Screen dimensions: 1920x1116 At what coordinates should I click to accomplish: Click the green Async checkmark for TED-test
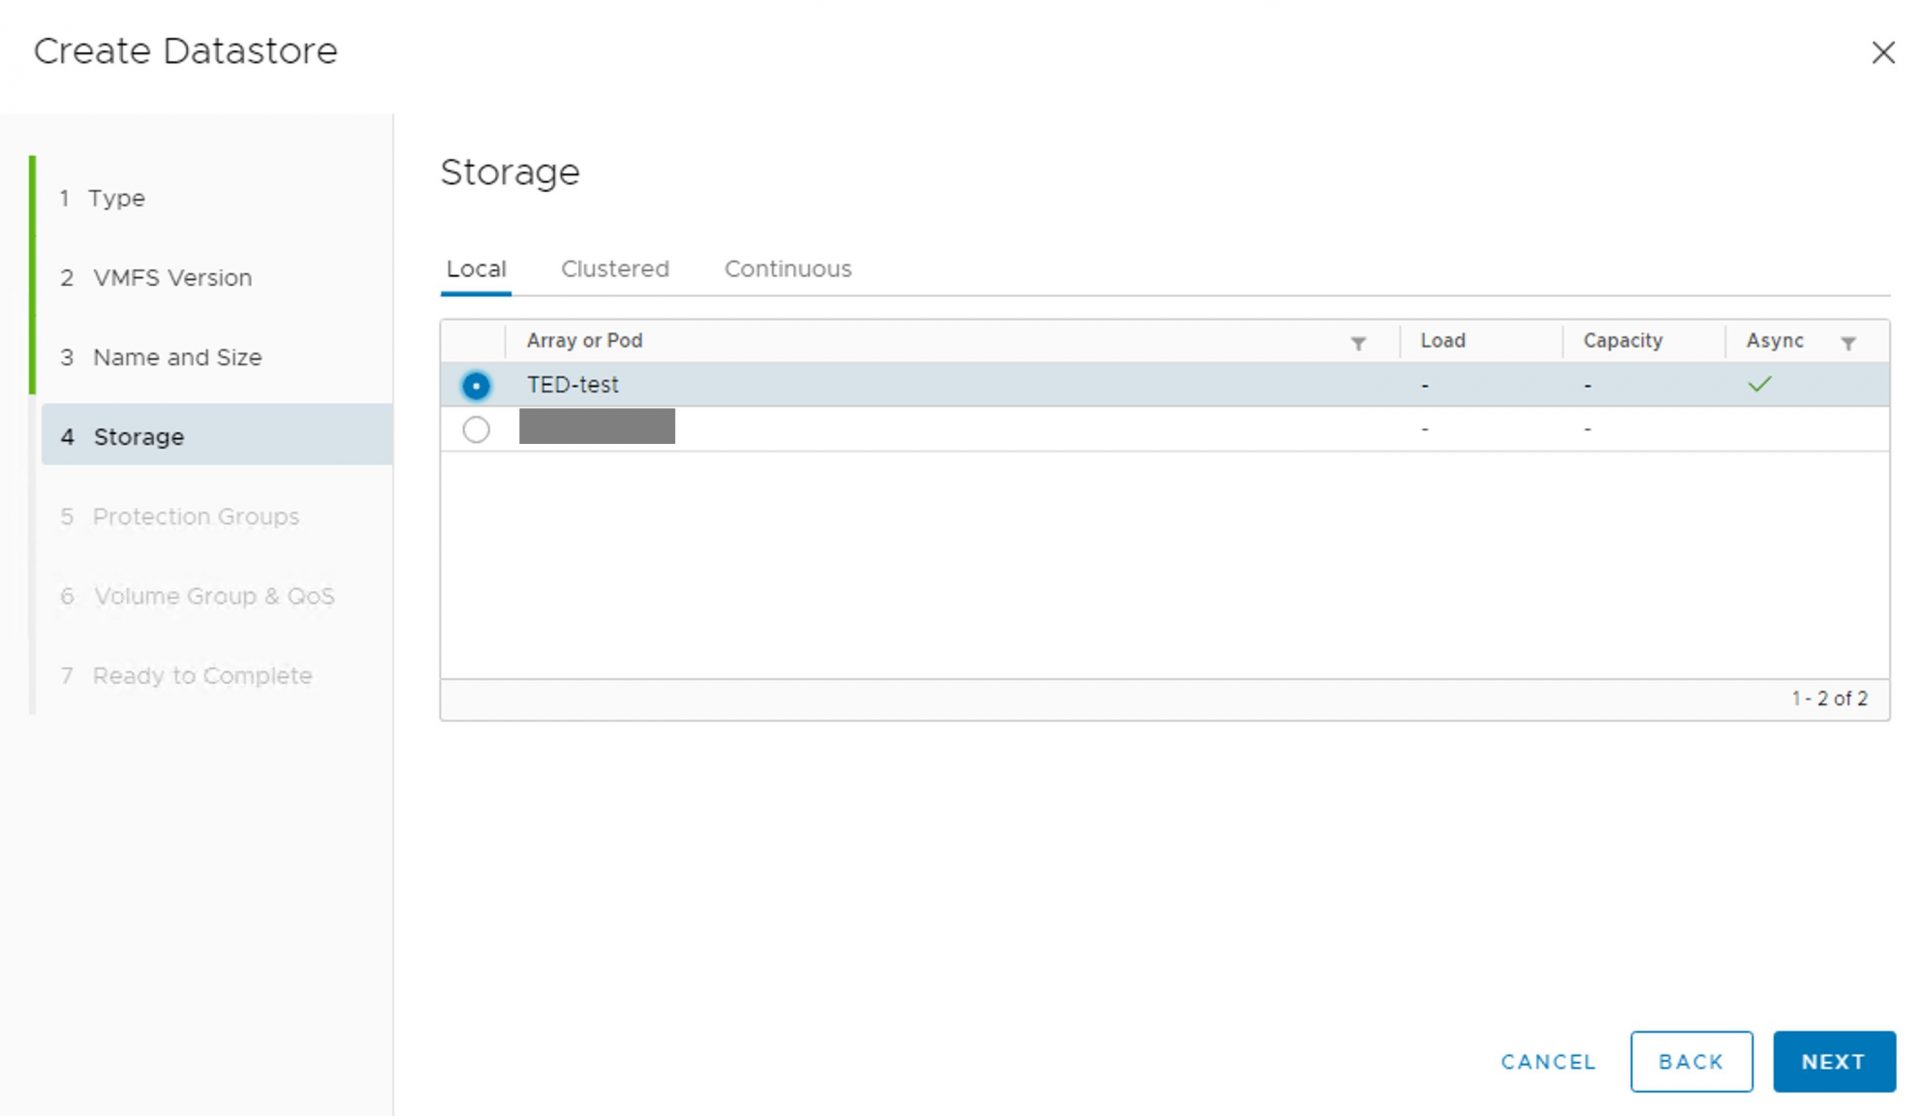[1759, 384]
